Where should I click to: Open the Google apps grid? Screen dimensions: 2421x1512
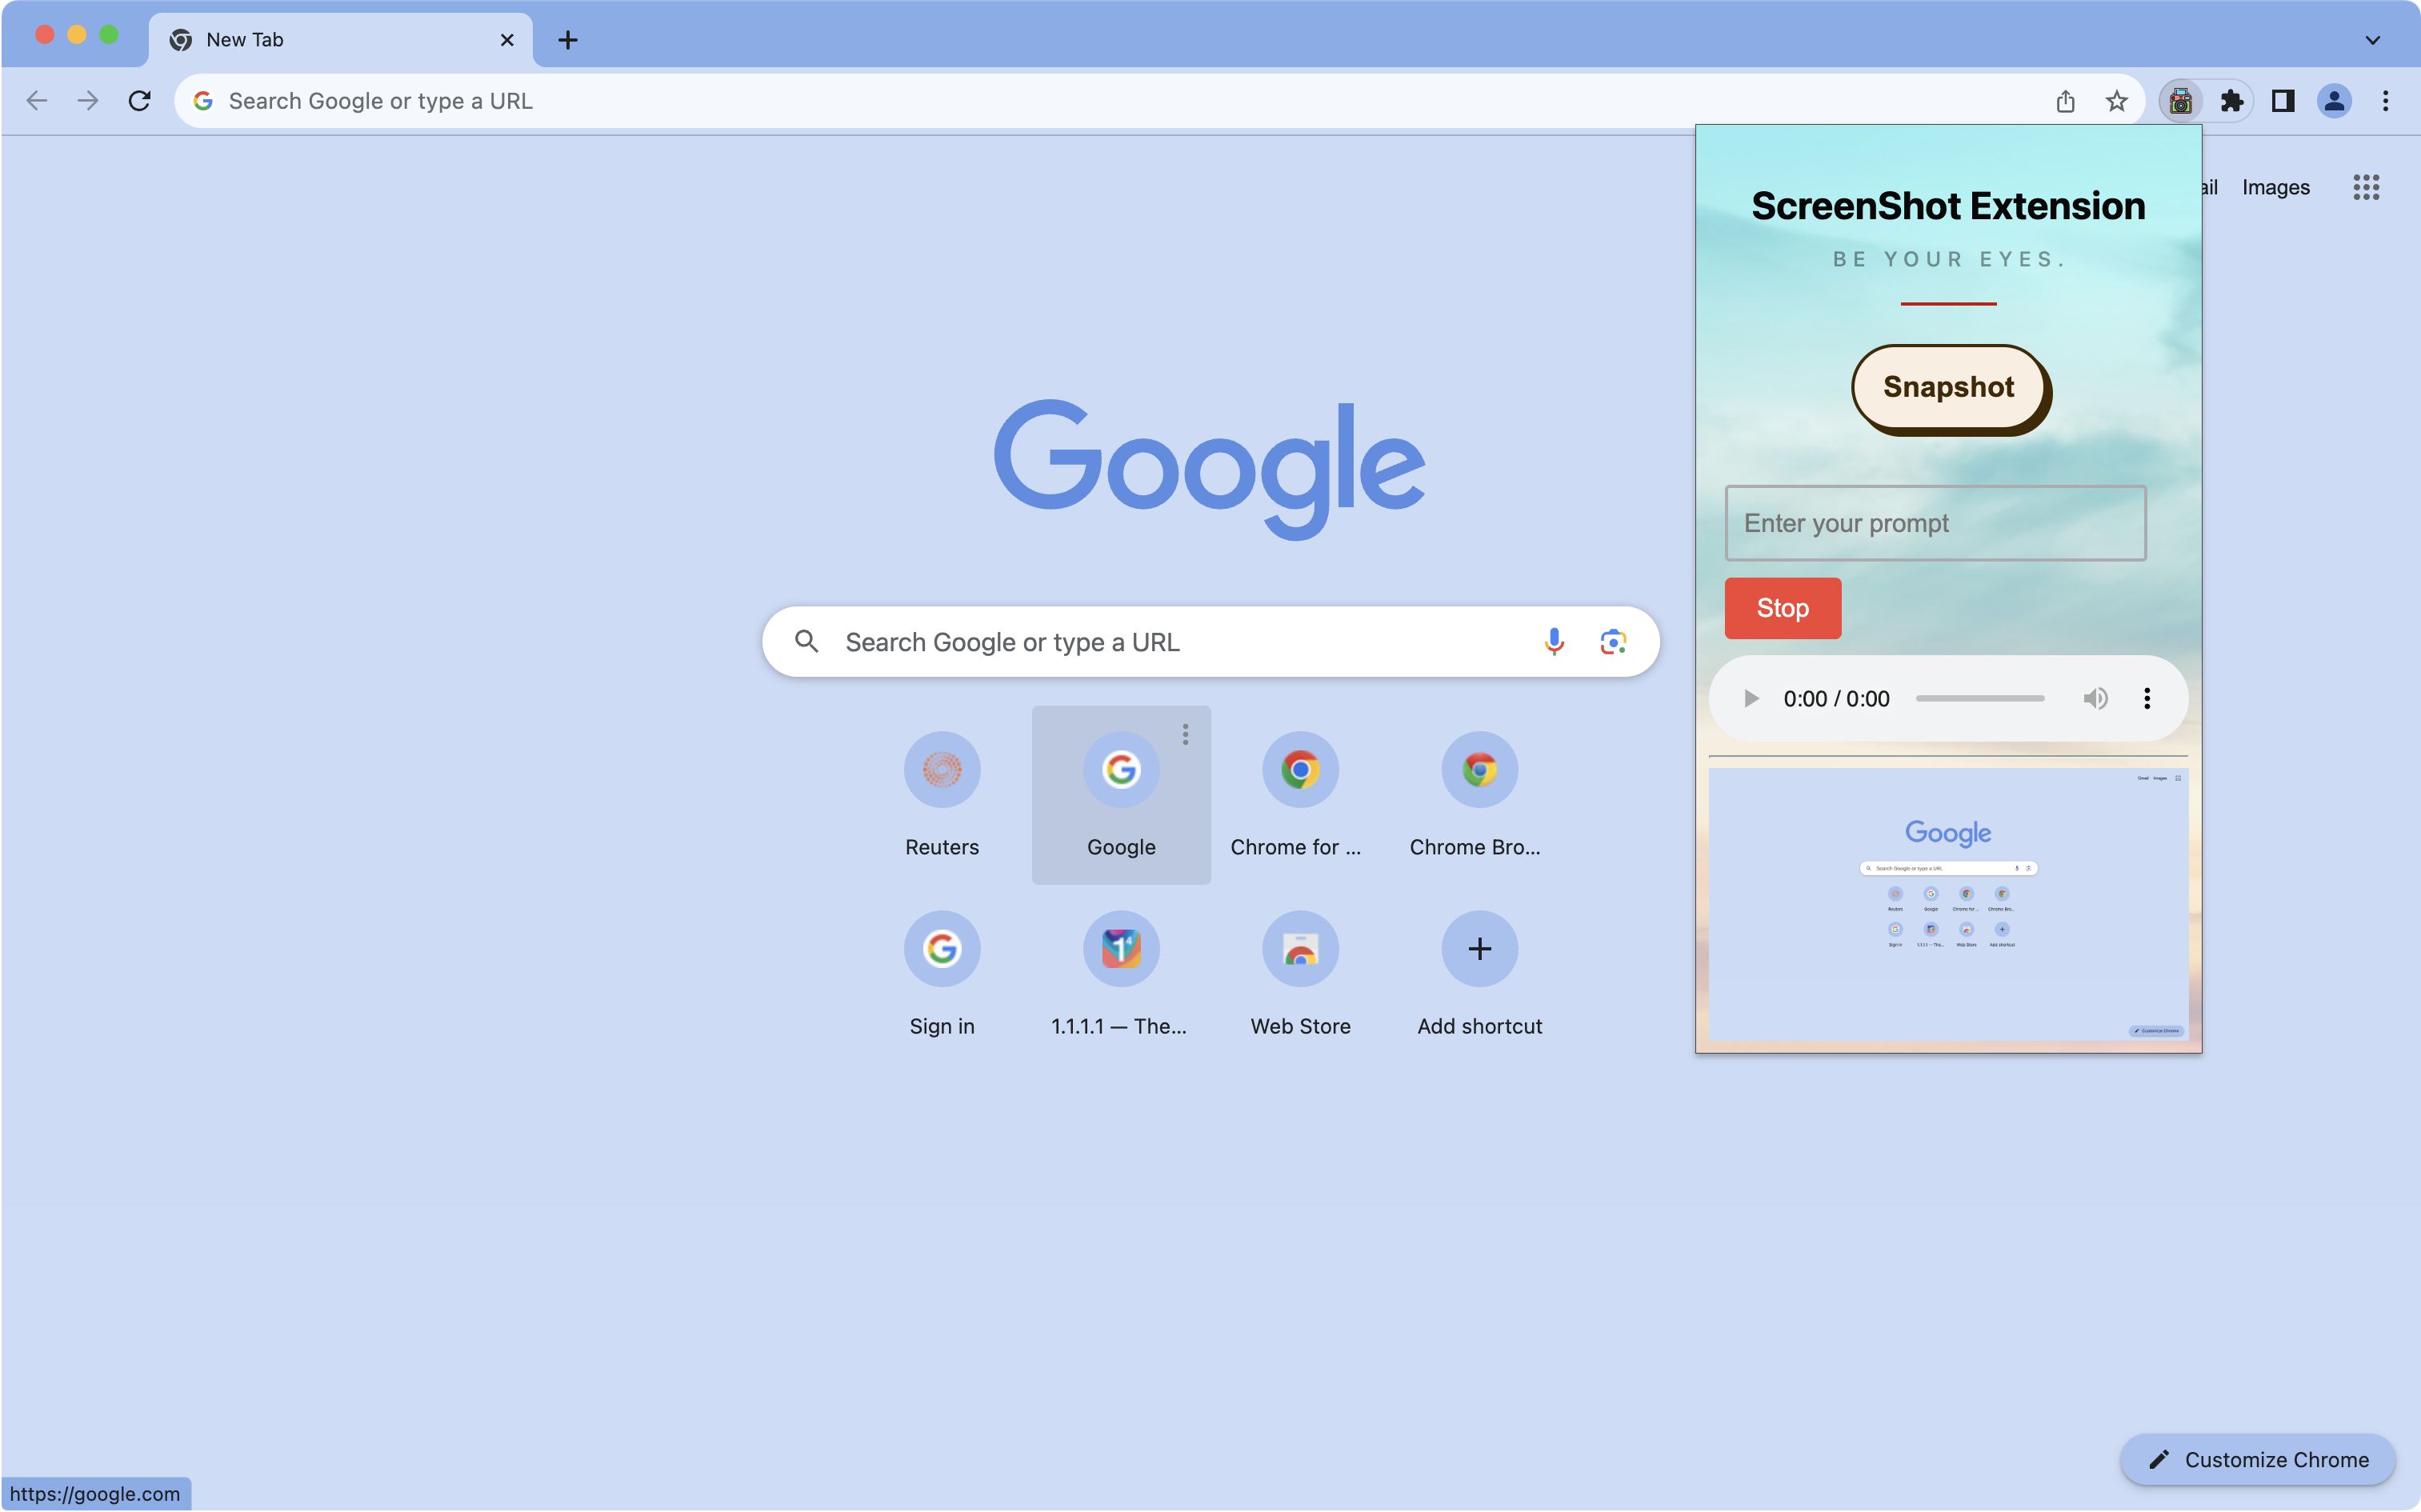(x=2365, y=187)
